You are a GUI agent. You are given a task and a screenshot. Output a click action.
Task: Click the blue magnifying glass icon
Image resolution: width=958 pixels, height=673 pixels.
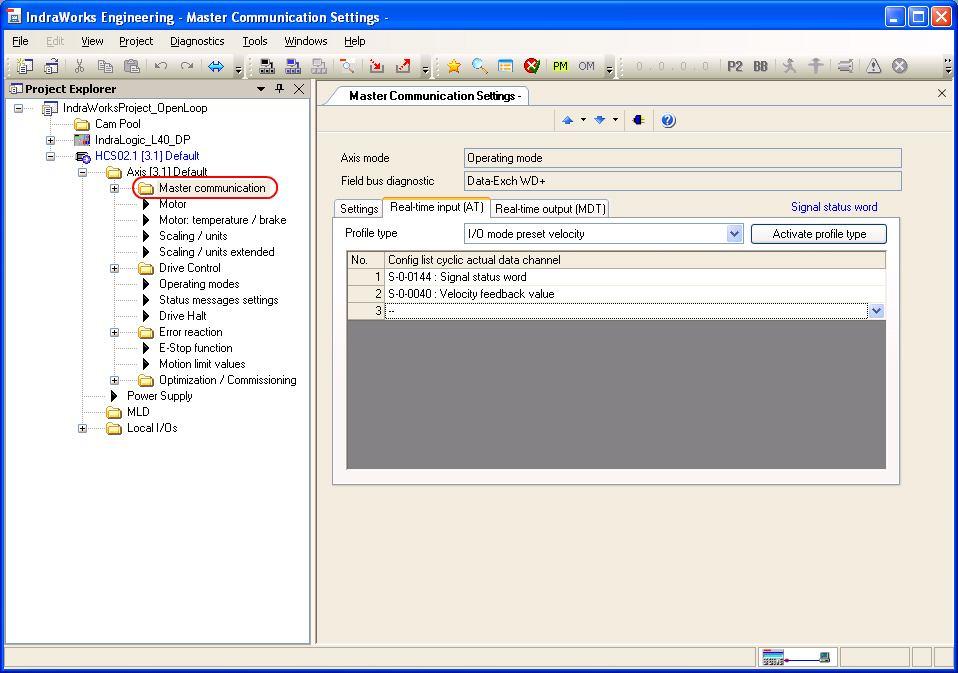point(480,66)
